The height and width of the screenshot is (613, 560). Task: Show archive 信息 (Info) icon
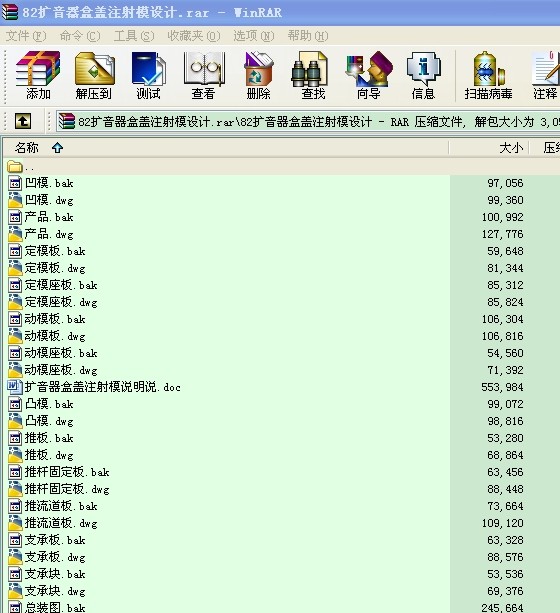pos(423,75)
